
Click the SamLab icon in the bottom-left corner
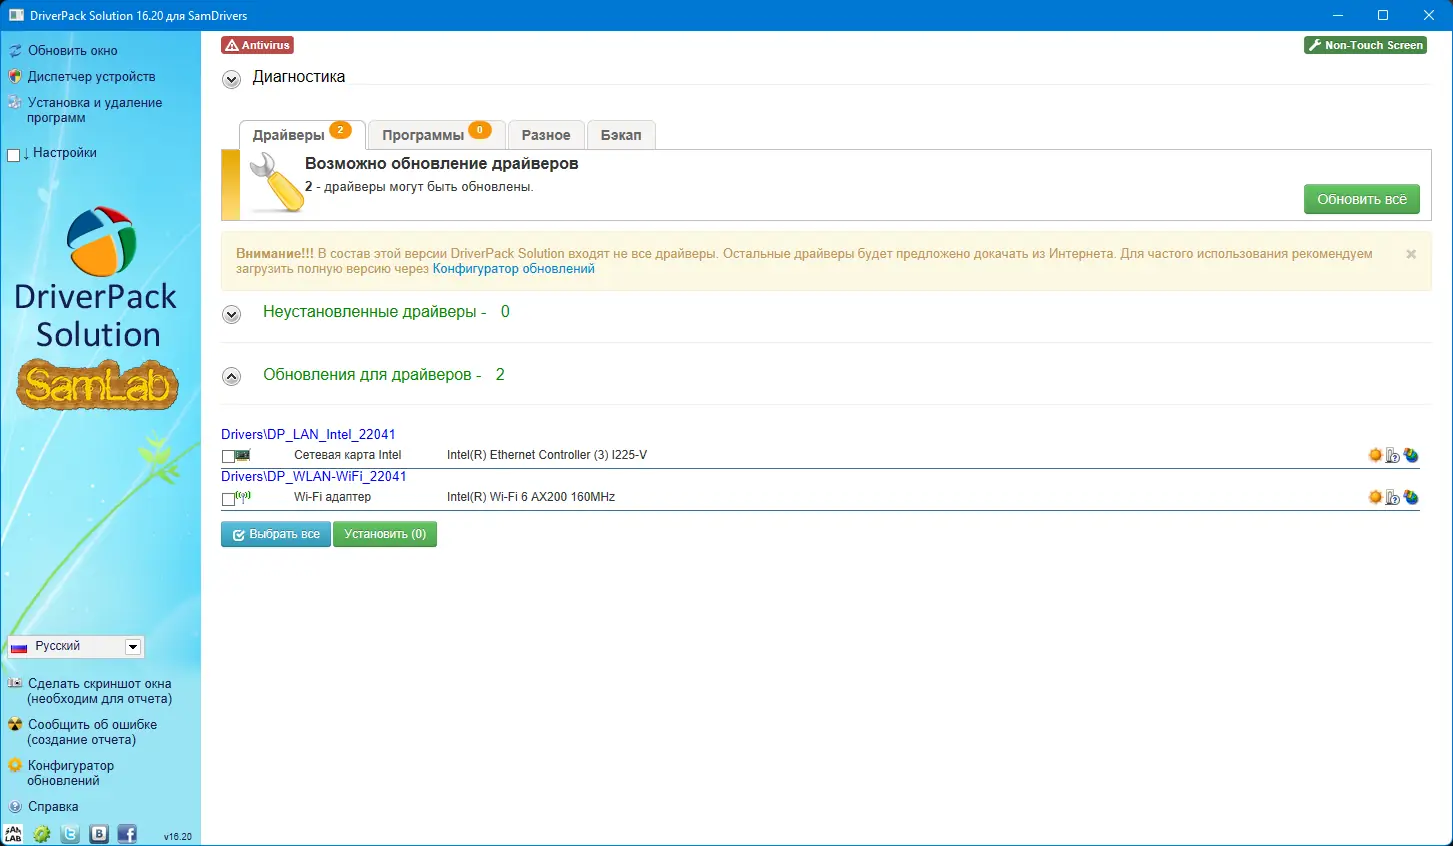coord(14,833)
